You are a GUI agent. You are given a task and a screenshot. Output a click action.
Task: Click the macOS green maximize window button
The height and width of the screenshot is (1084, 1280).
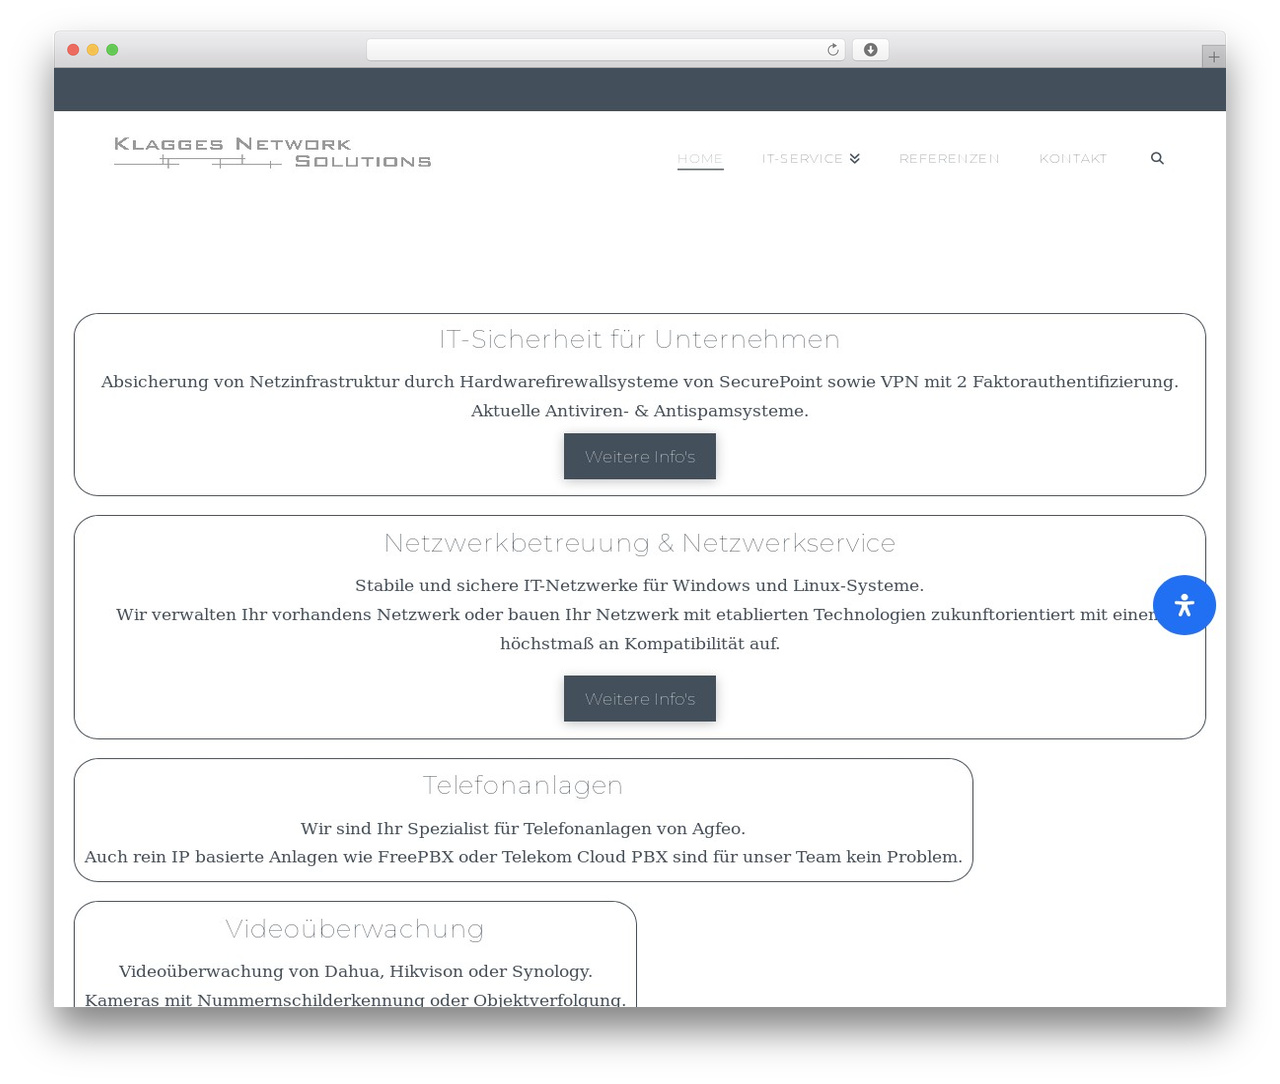point(112,50)
